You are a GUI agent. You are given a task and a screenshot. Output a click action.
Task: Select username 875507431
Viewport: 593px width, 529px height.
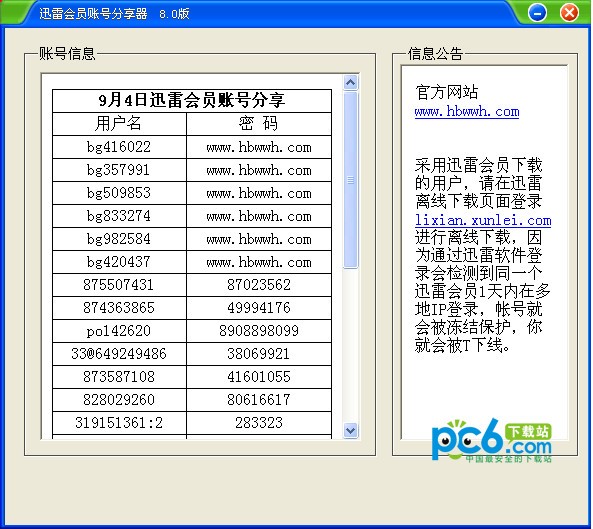pos(119,285)
